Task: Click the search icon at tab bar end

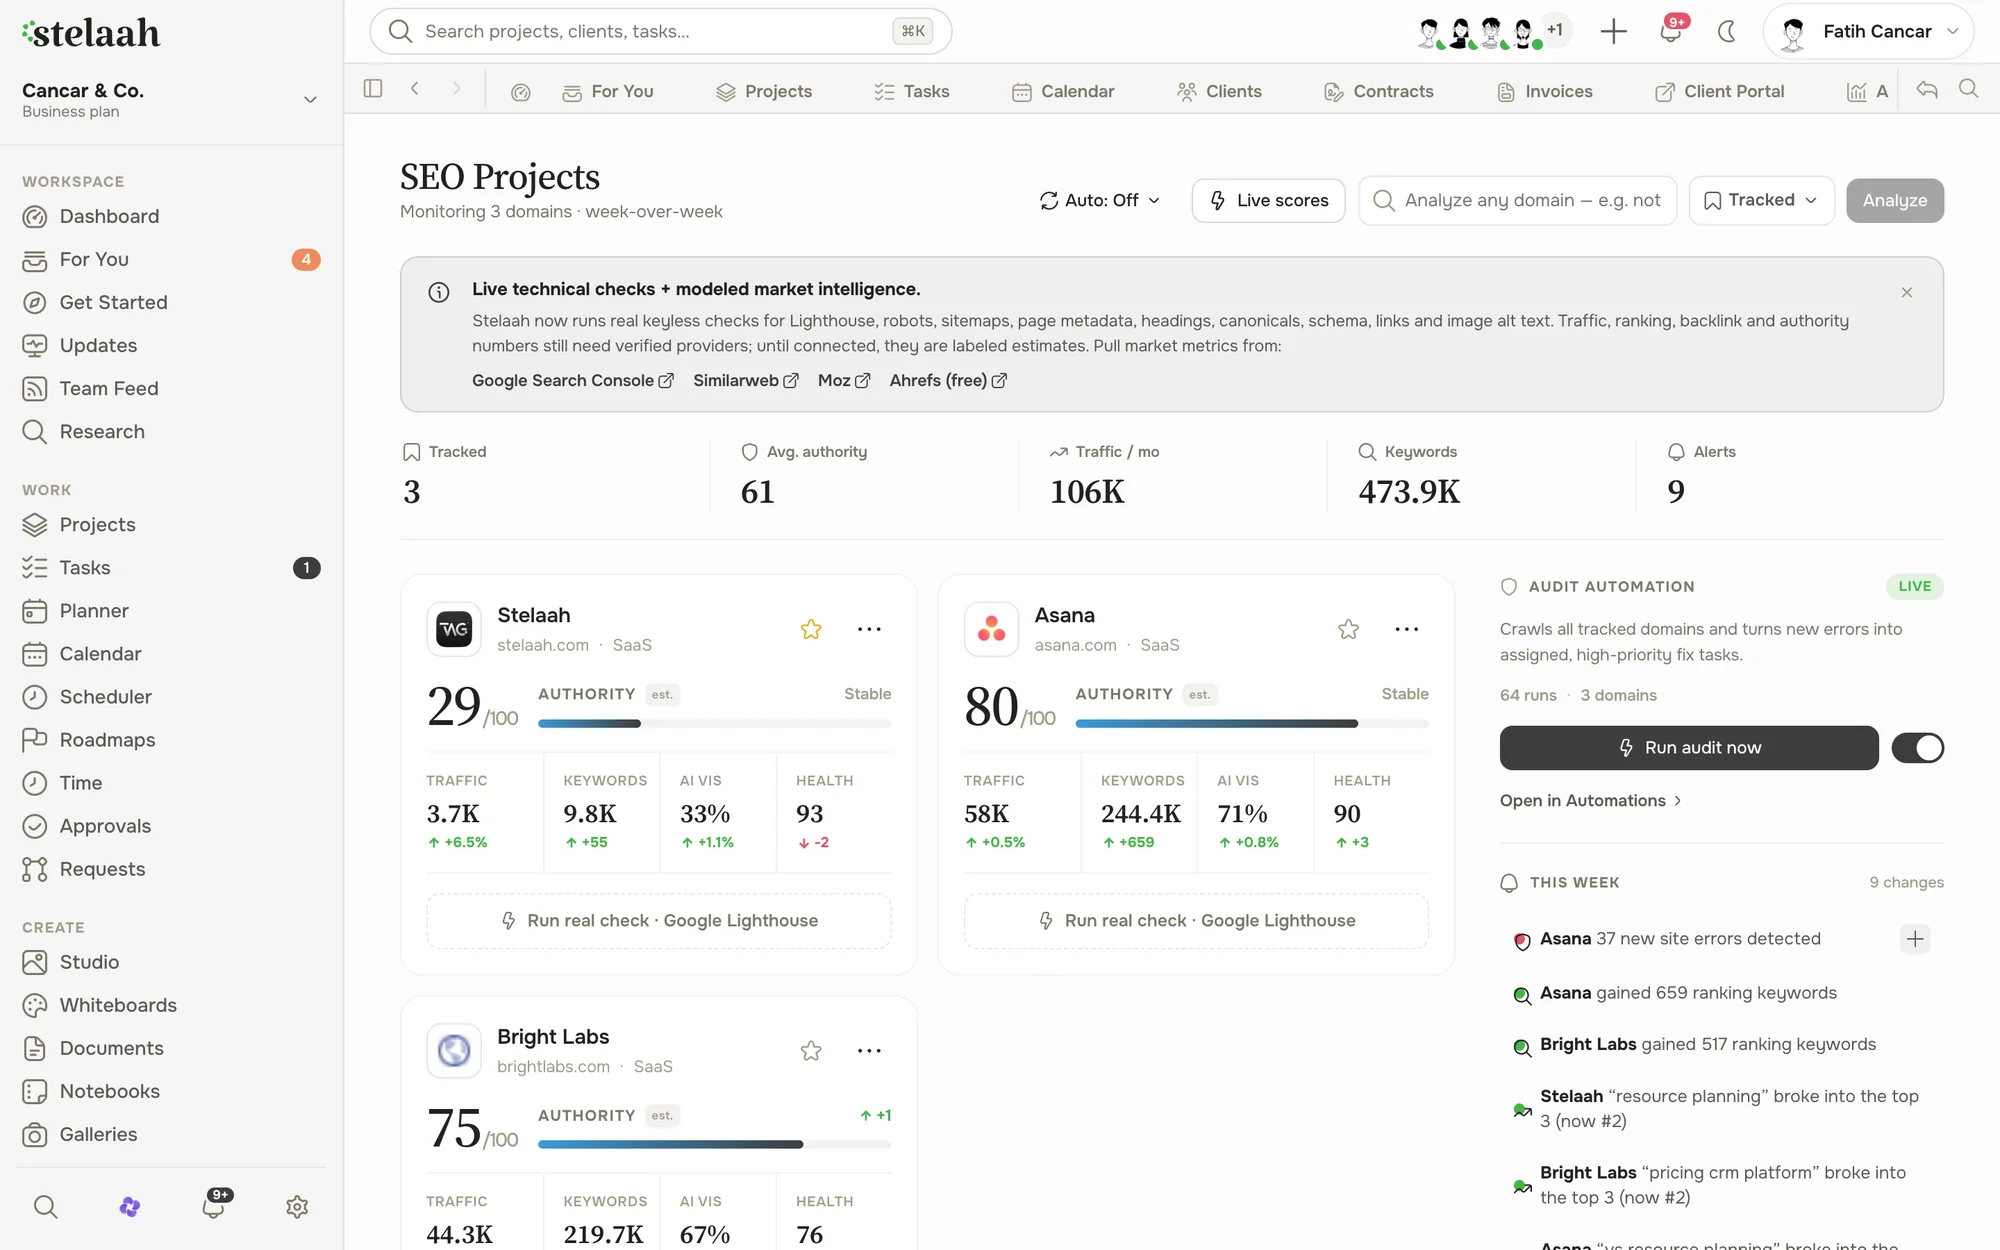Action: tap(1969, 89)
